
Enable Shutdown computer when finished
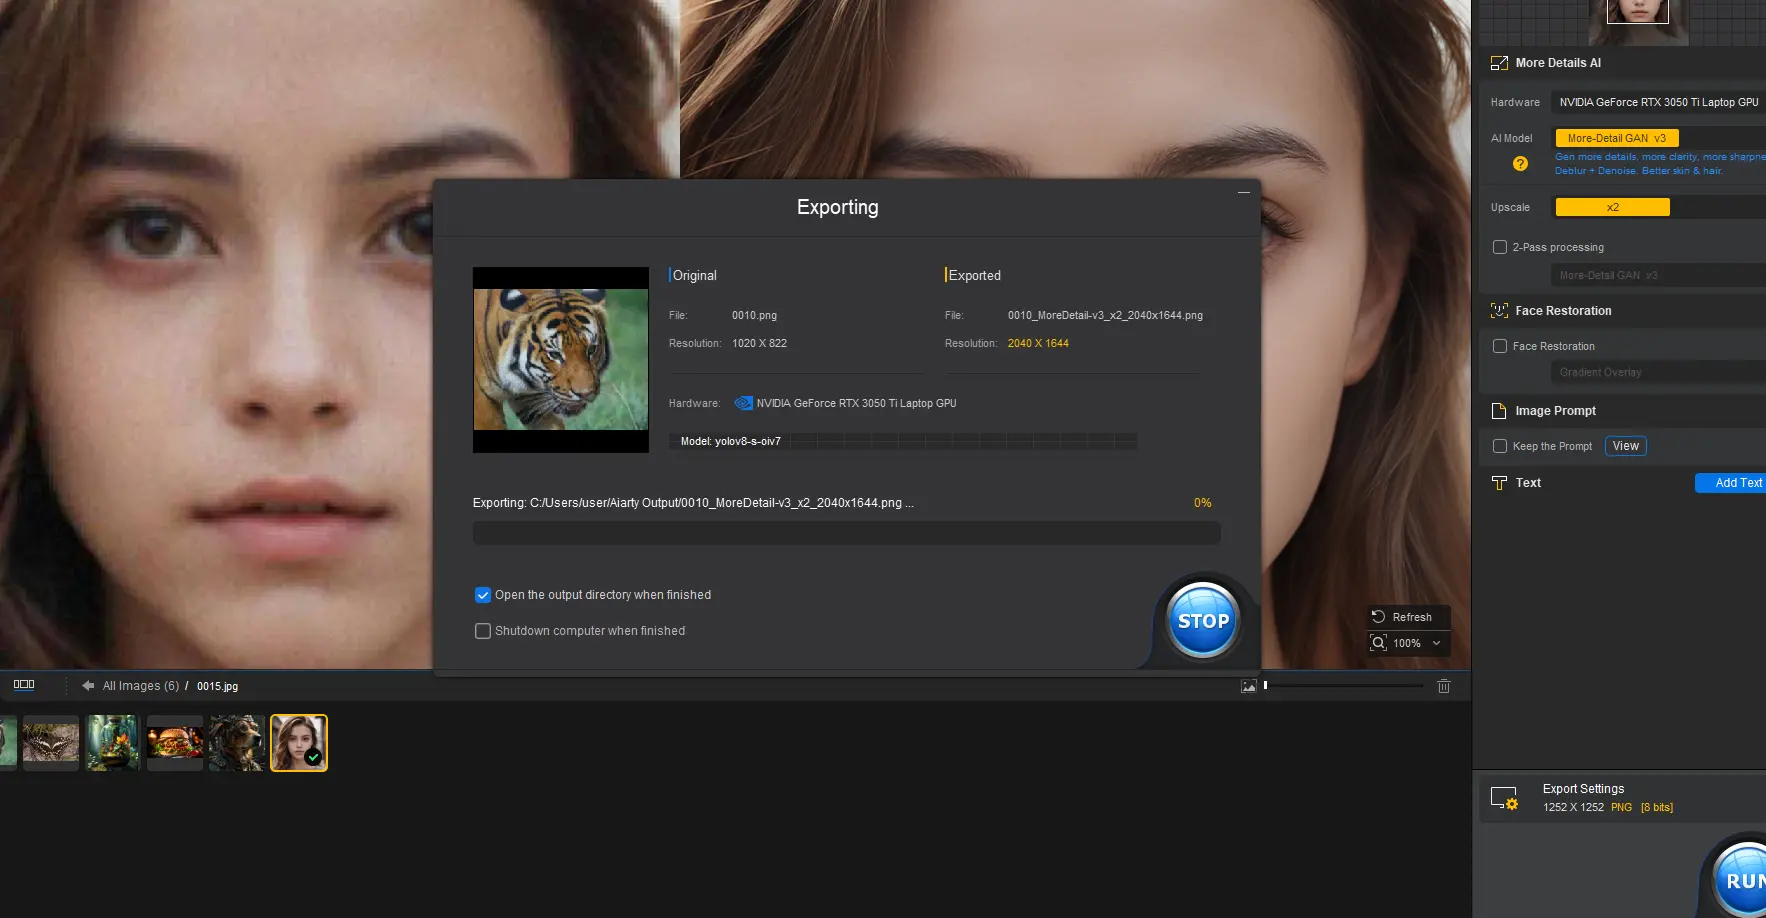coord(483,631)
